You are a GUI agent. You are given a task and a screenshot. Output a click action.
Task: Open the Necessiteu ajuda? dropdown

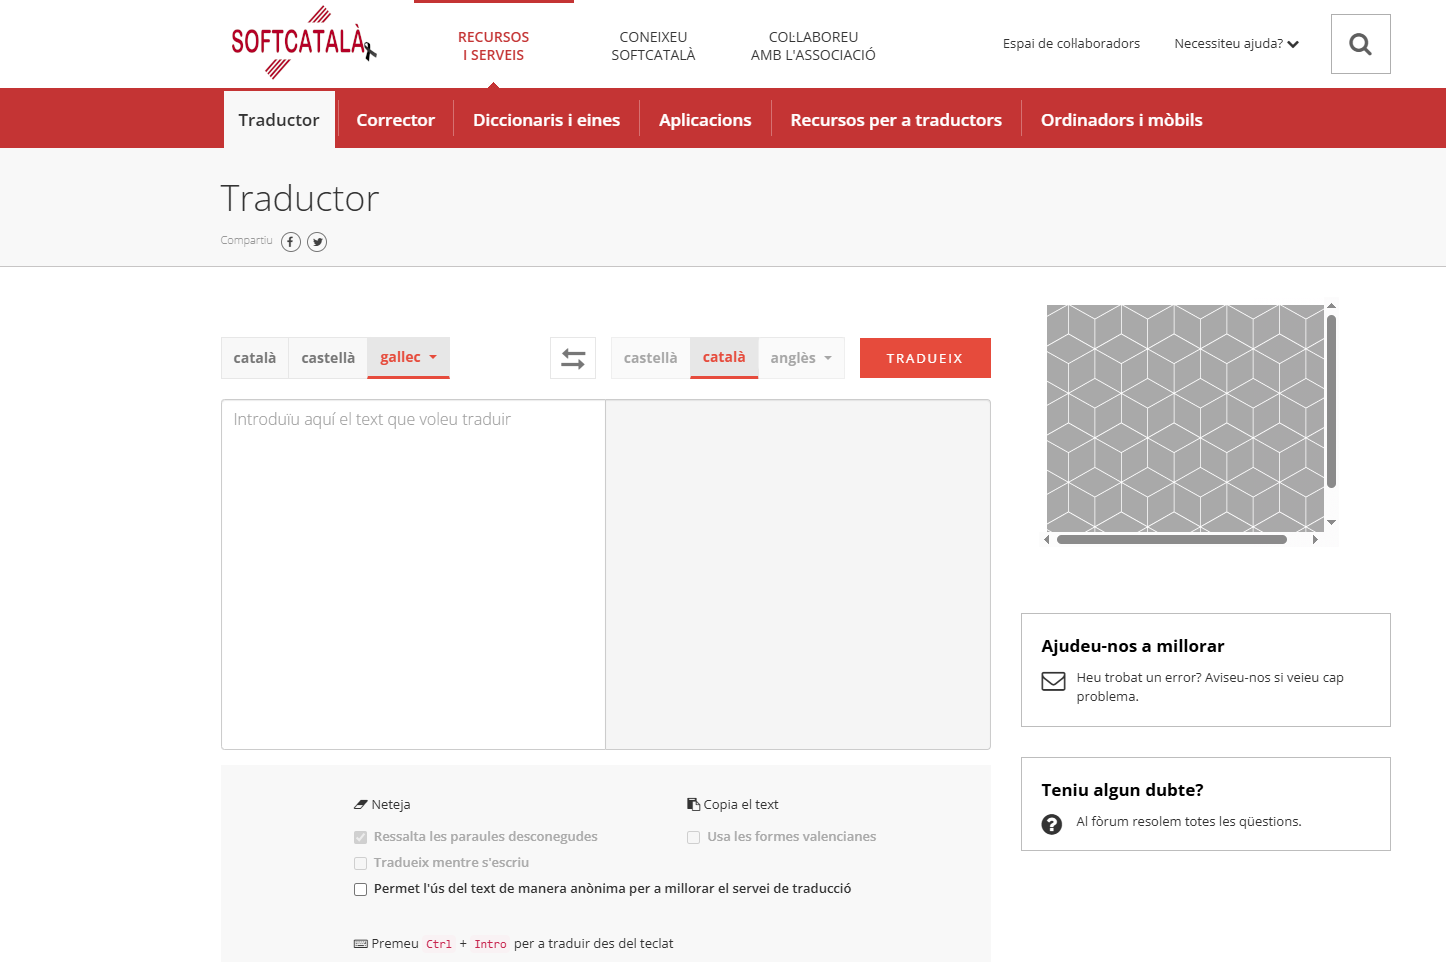(1236, 43)
